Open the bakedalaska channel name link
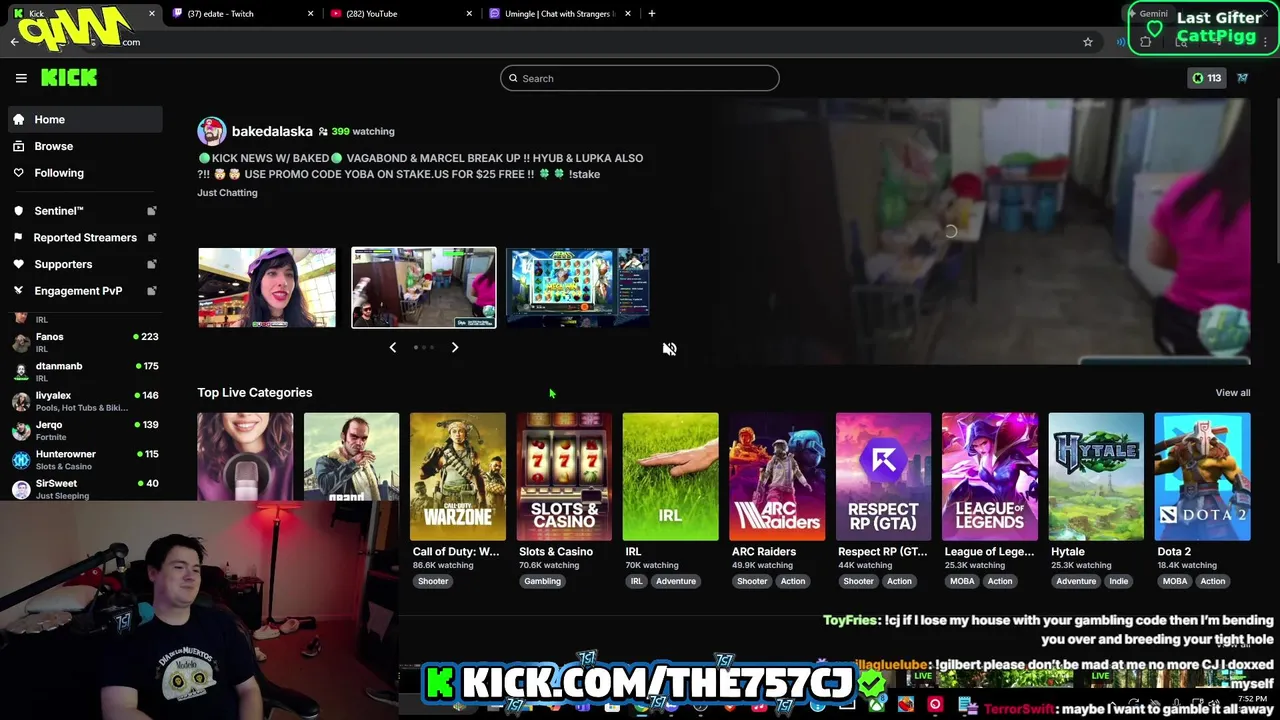 pos(272,131)
